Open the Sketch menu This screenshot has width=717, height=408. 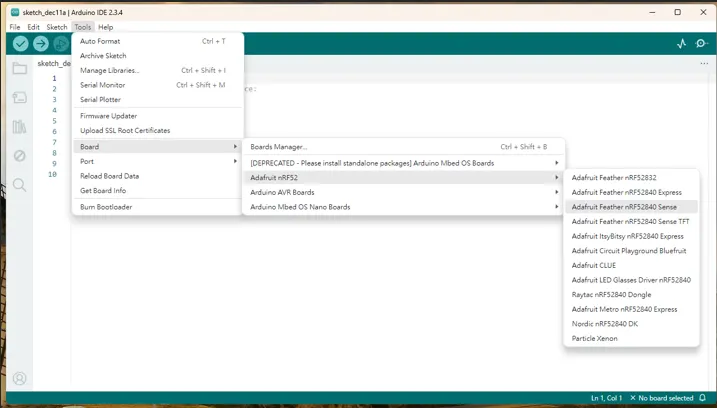point(57,27)
